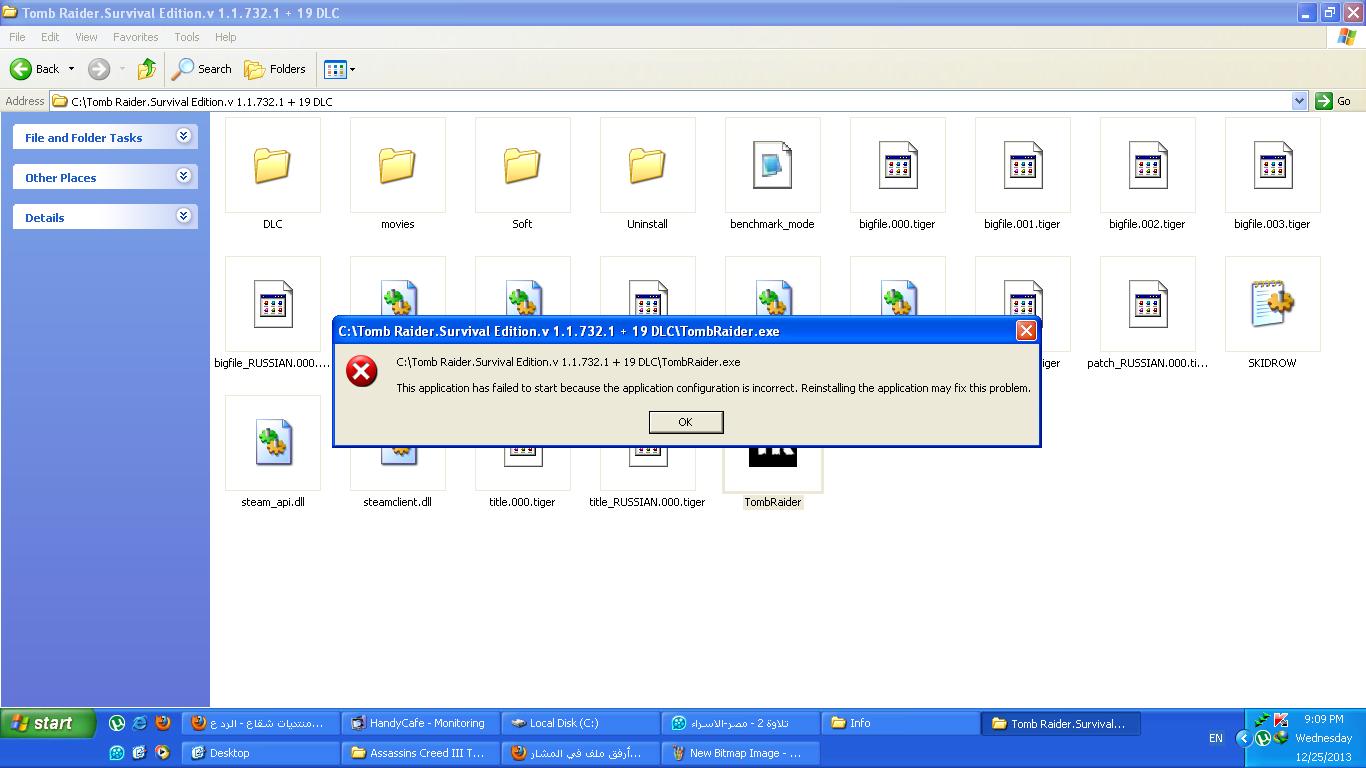The width and height of the screenshot is (1366, 768).
Task: Switch to Local Disk (C:) taskbar window
Action: (x=581, y=723)
